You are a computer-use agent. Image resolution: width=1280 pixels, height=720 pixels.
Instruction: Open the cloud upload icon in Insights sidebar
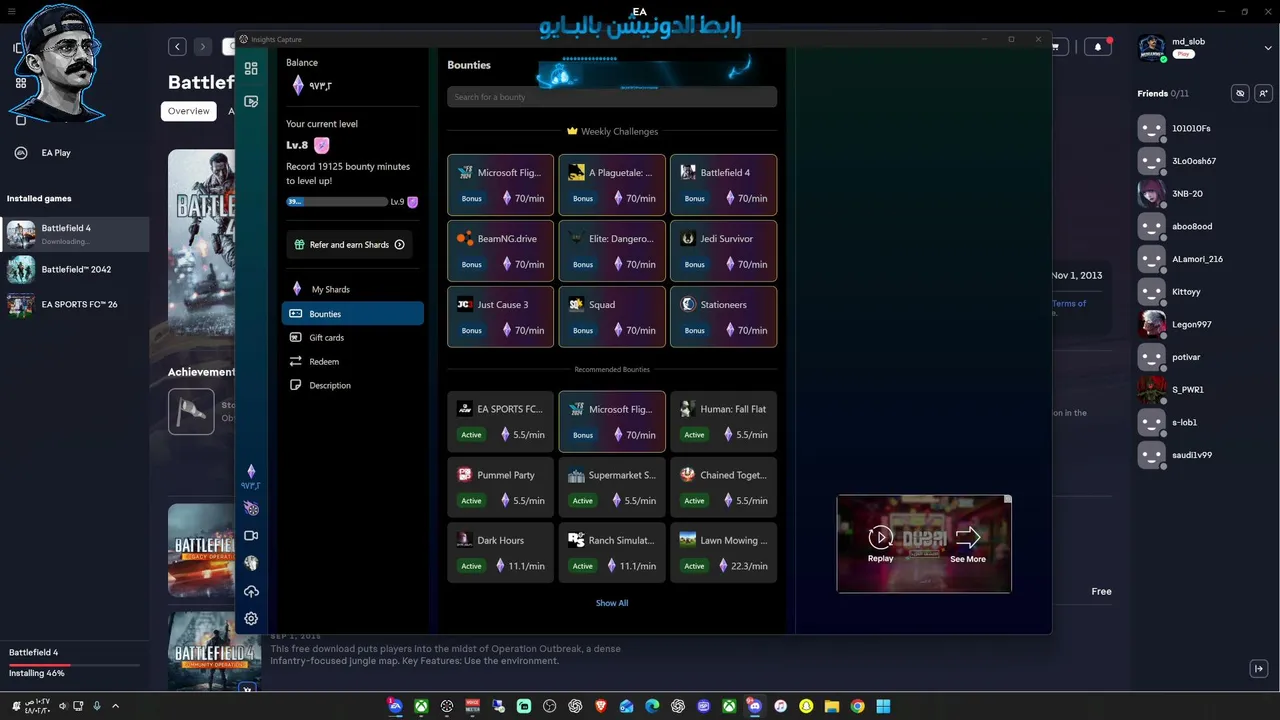(251, 591)
